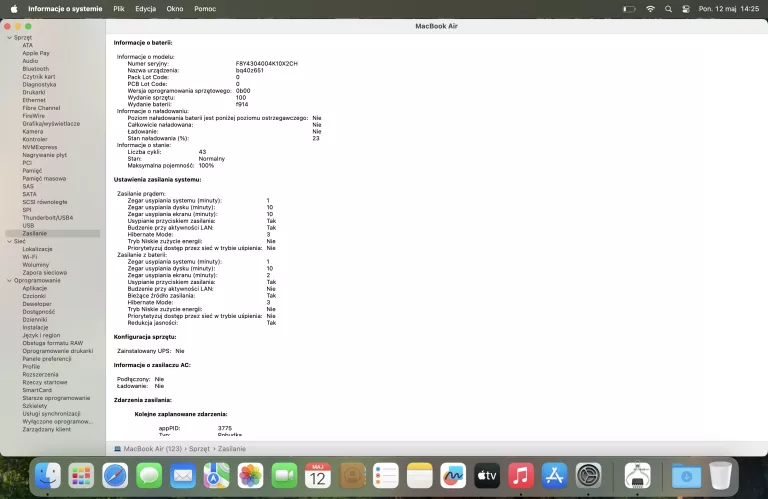Open the Edycja menu
Viewport: 768px width, 499px height.
pyautogui.click(x=145, y=9)
